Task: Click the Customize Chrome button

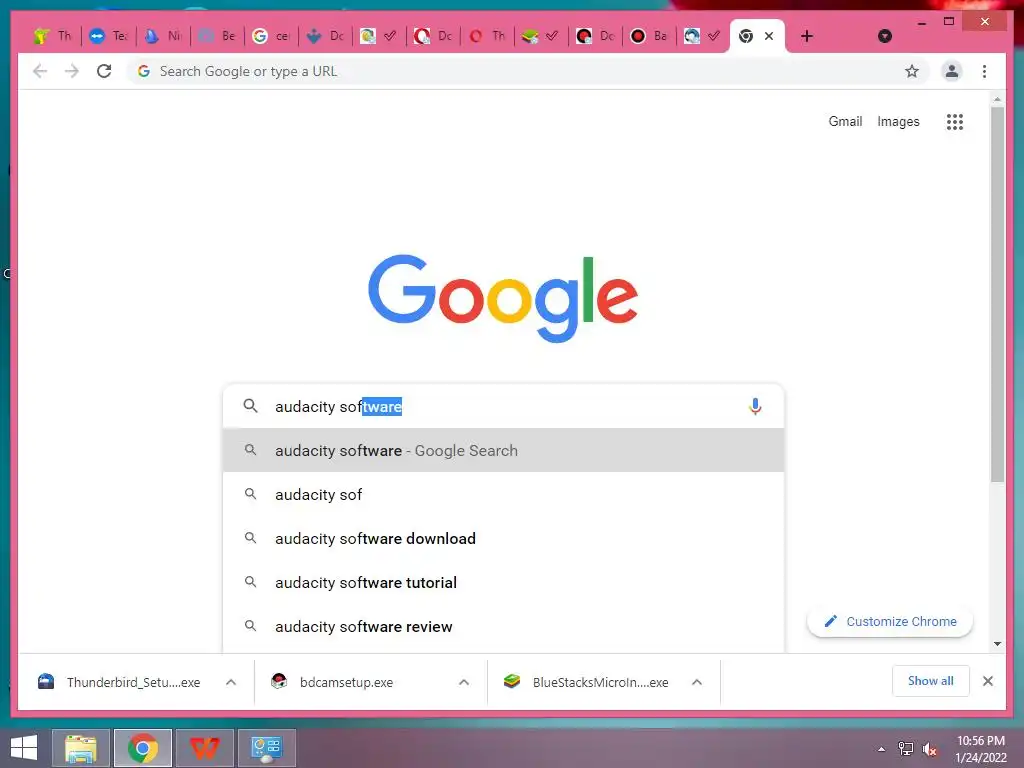Action: pyautogui.click(x=890, y=622)
